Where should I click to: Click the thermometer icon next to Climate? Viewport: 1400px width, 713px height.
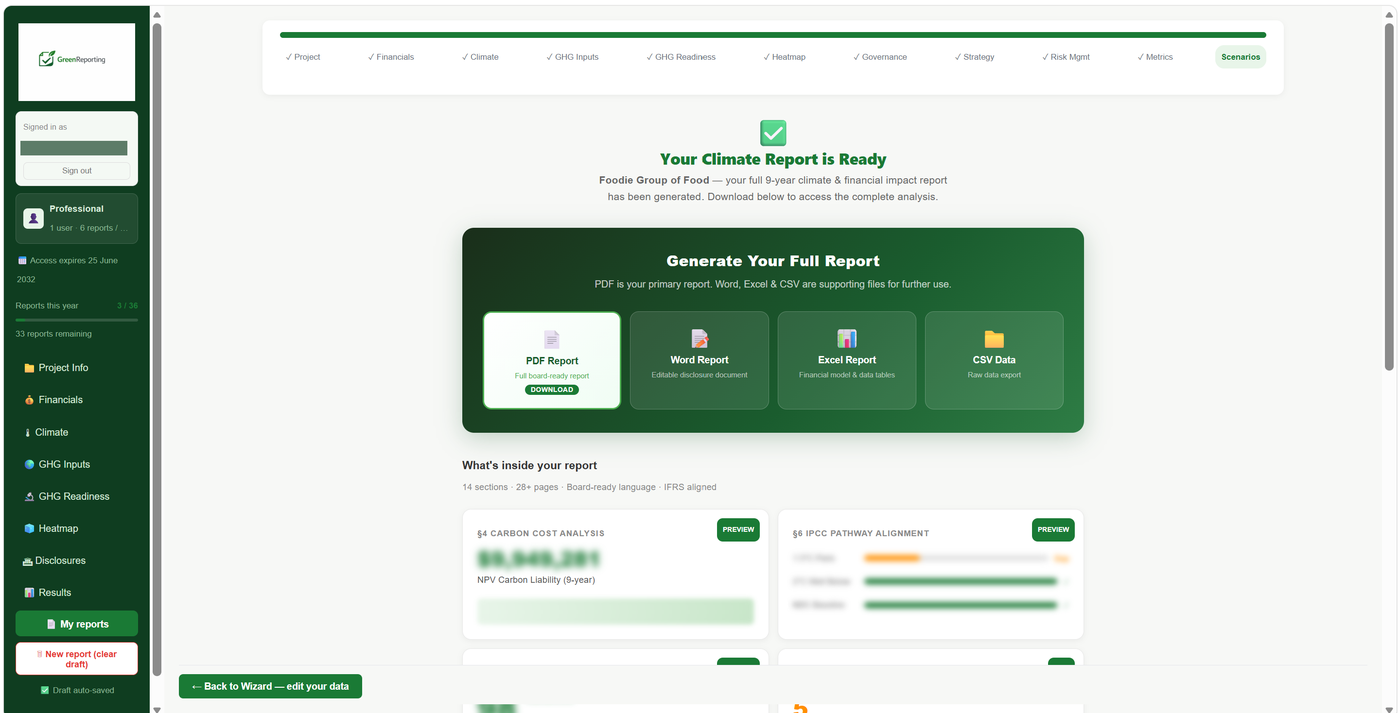(28, 433)
